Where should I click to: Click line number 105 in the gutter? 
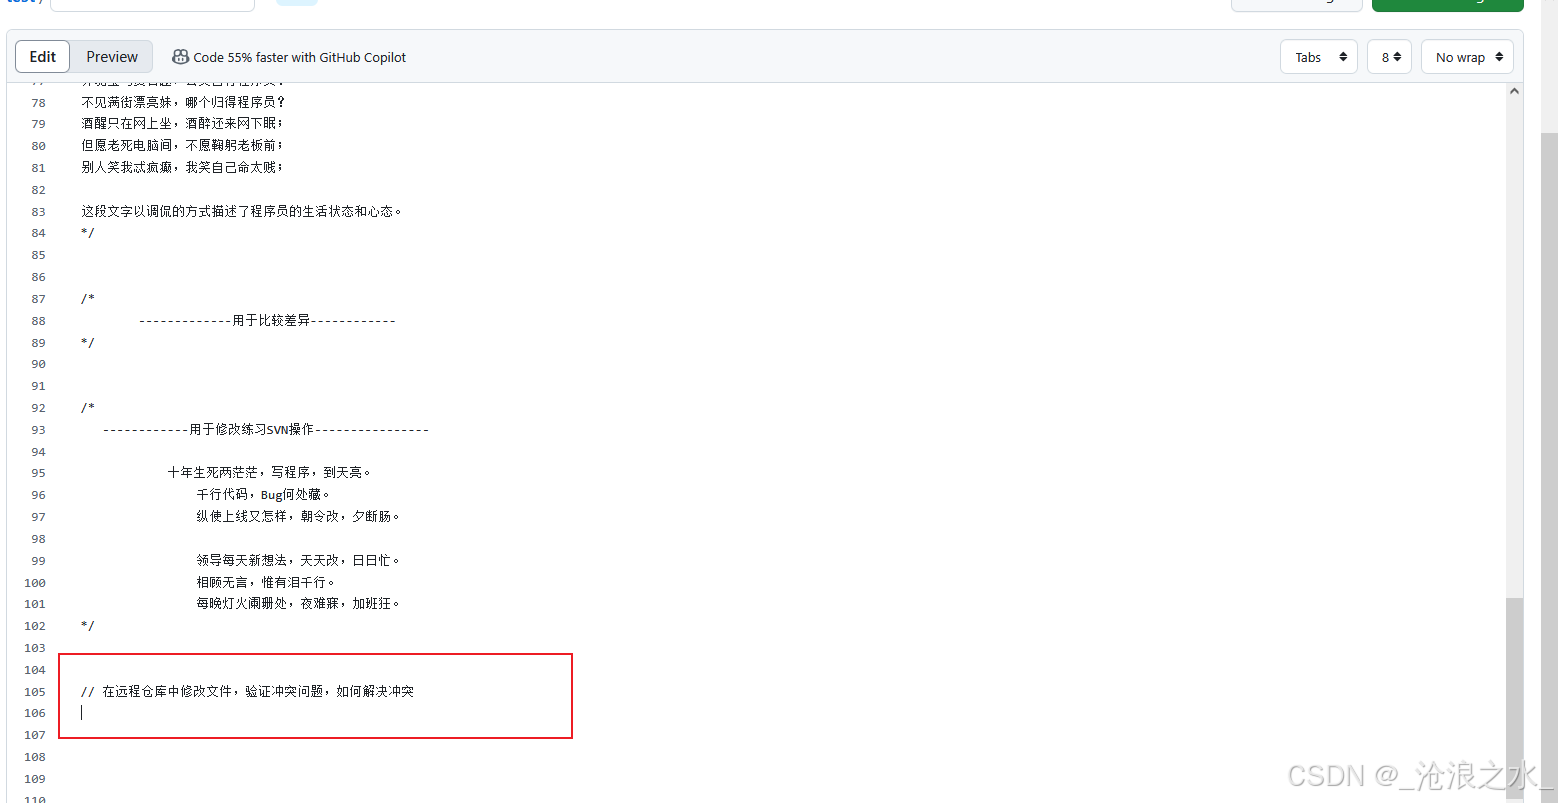(x=35, y=692)
